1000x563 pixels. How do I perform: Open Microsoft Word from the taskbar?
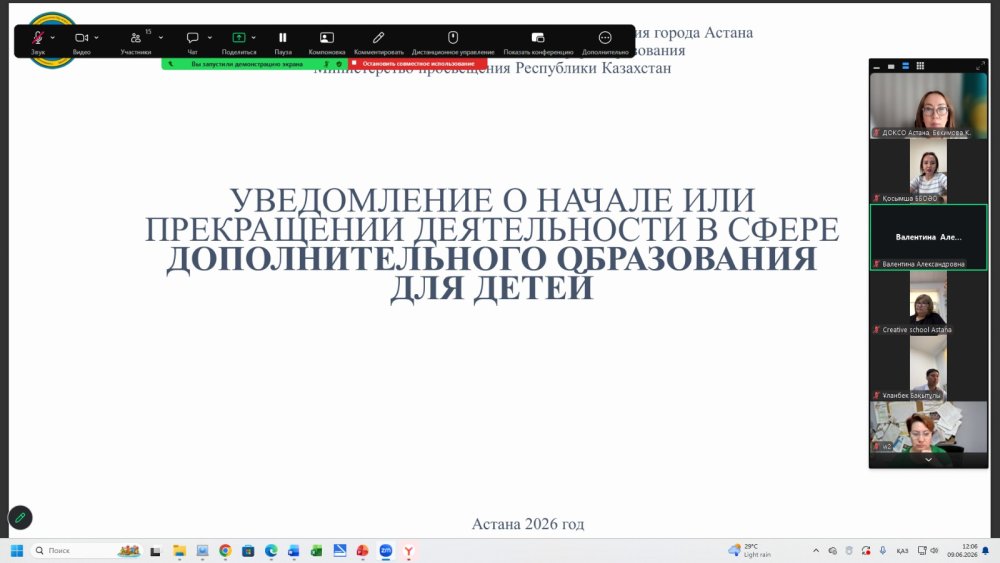point(293,551)
